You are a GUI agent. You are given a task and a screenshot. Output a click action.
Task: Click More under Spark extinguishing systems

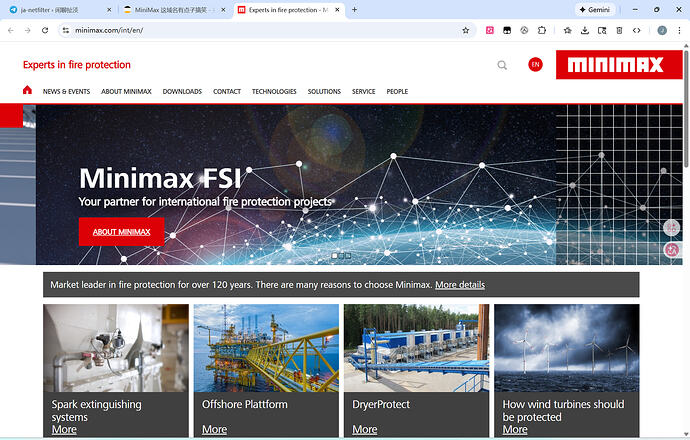click(64, 429)
